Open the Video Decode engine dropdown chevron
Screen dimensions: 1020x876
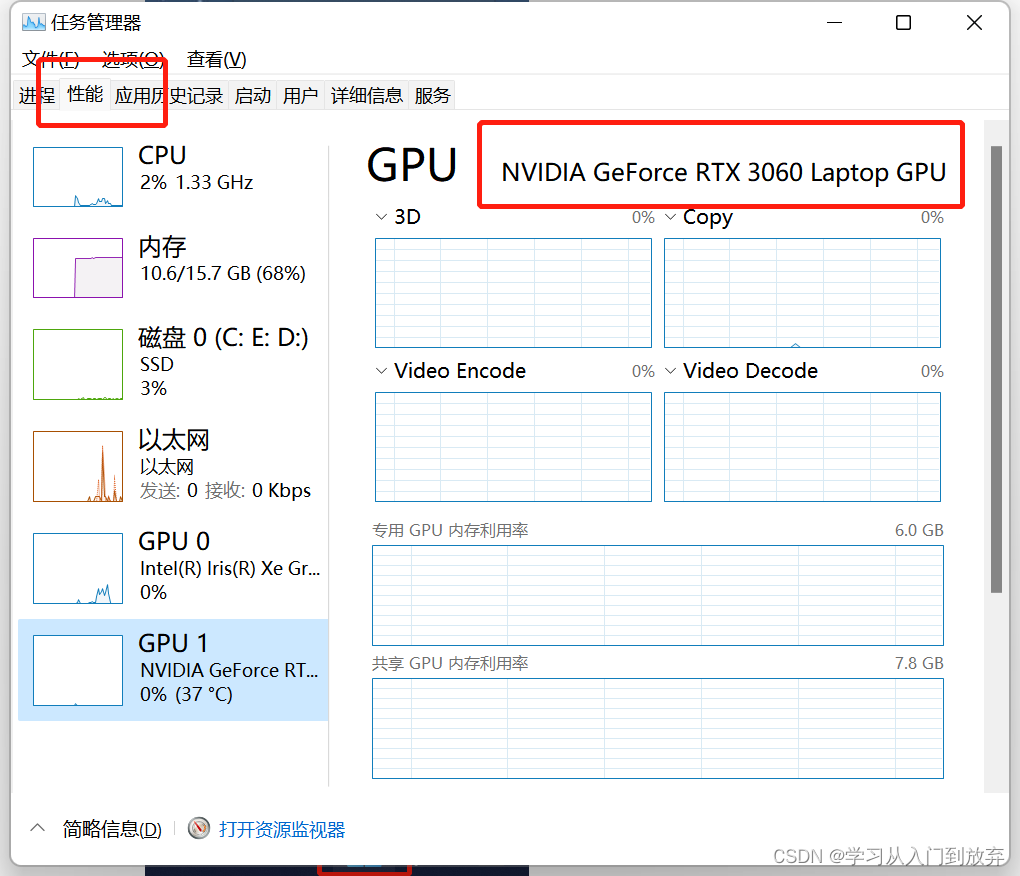670,371
